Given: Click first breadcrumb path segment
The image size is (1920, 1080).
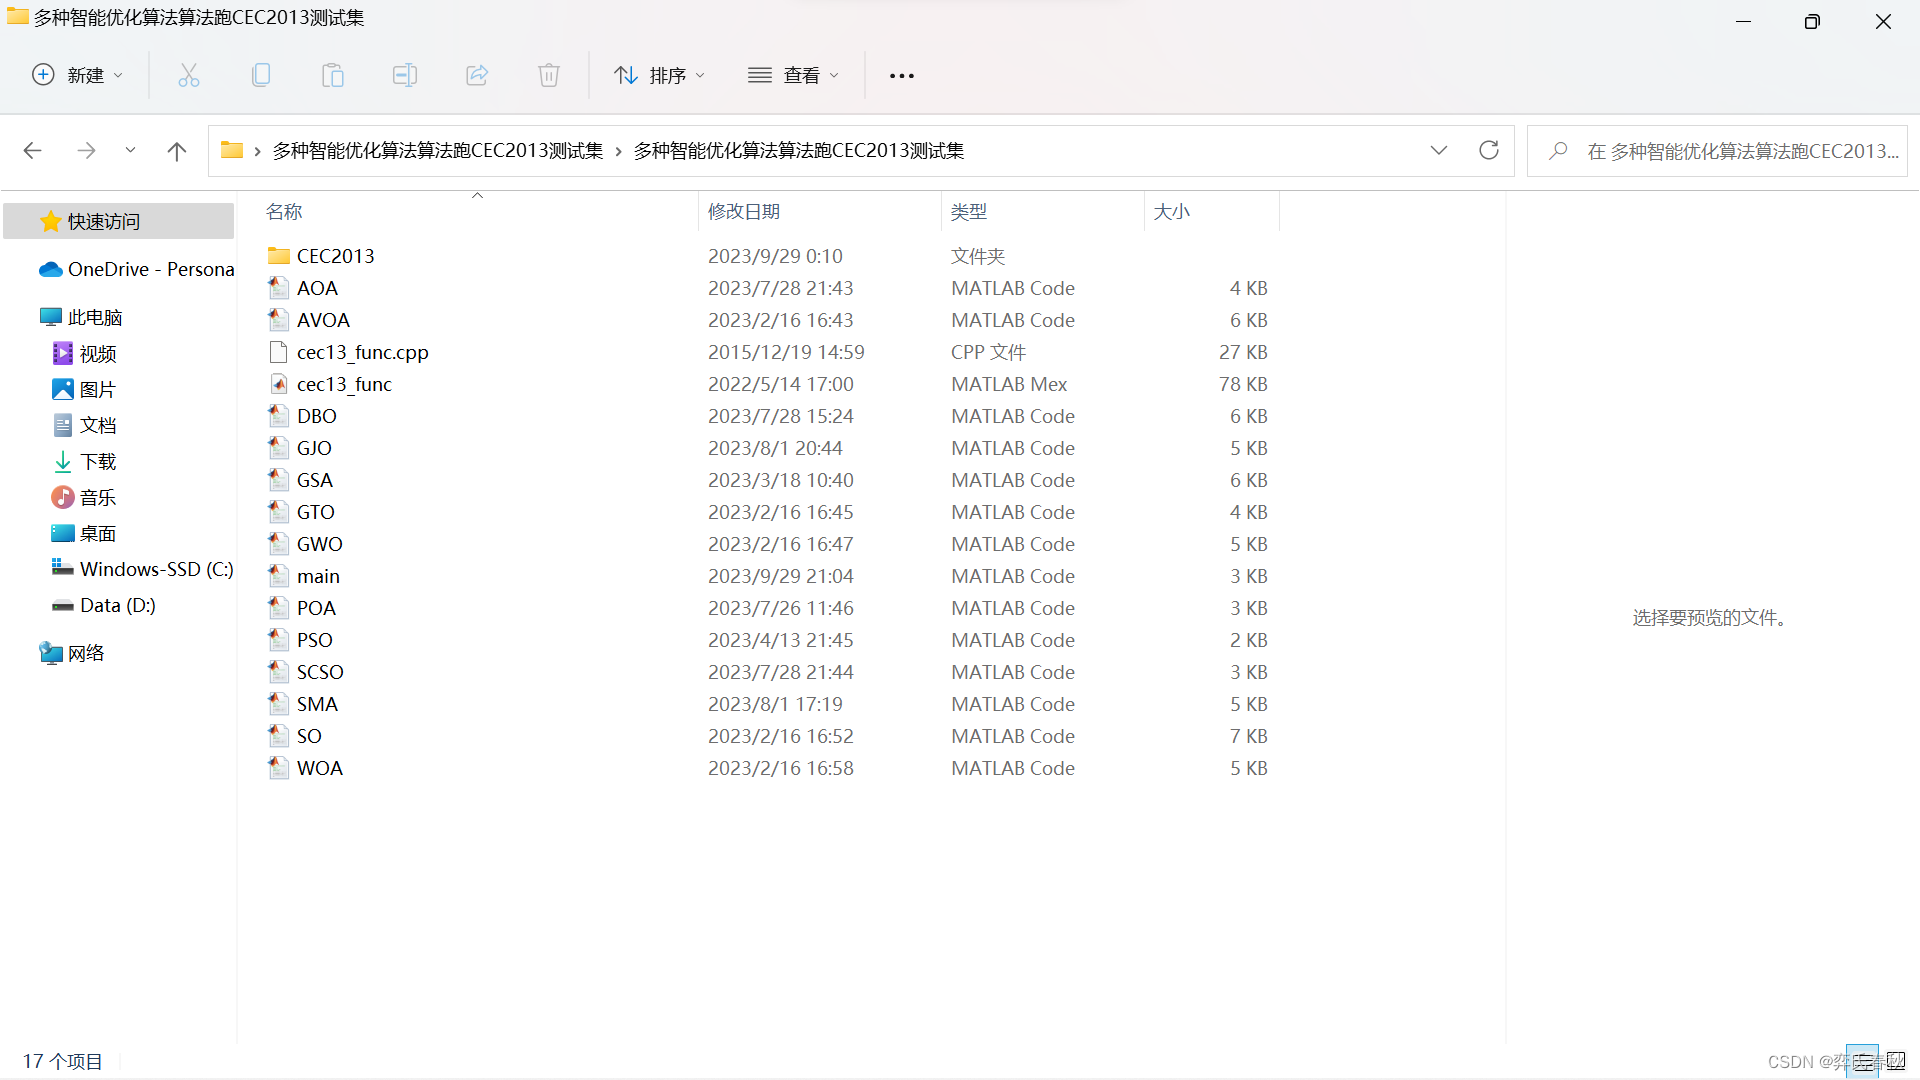Looking at the screenshot, I should [438, 151].
